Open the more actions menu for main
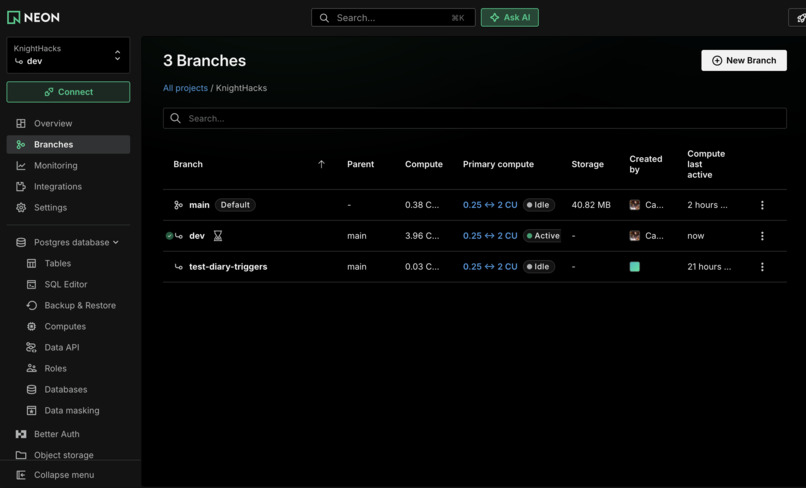This screenshot has height=488, width=806. tap(762, 205)
